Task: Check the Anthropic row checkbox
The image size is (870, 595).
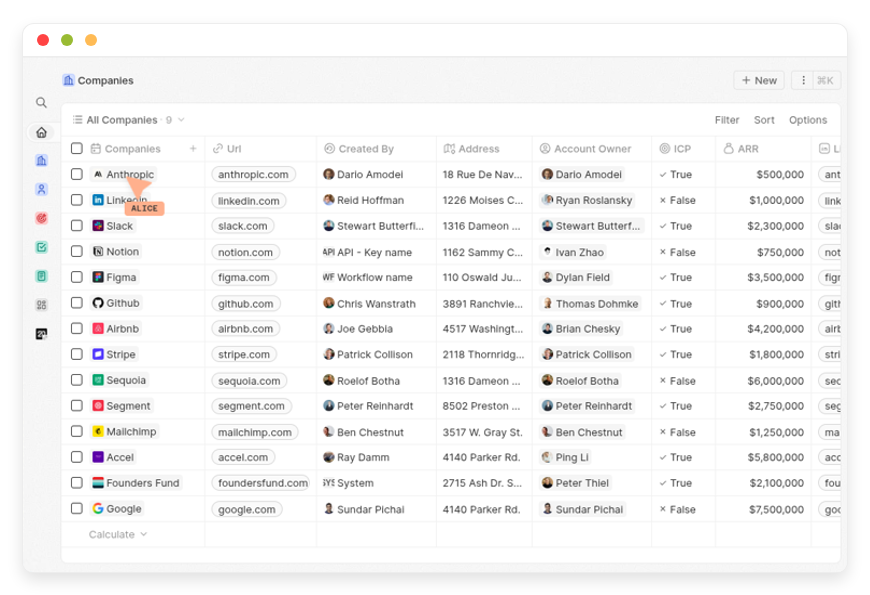Action: (x=77, y=174)
